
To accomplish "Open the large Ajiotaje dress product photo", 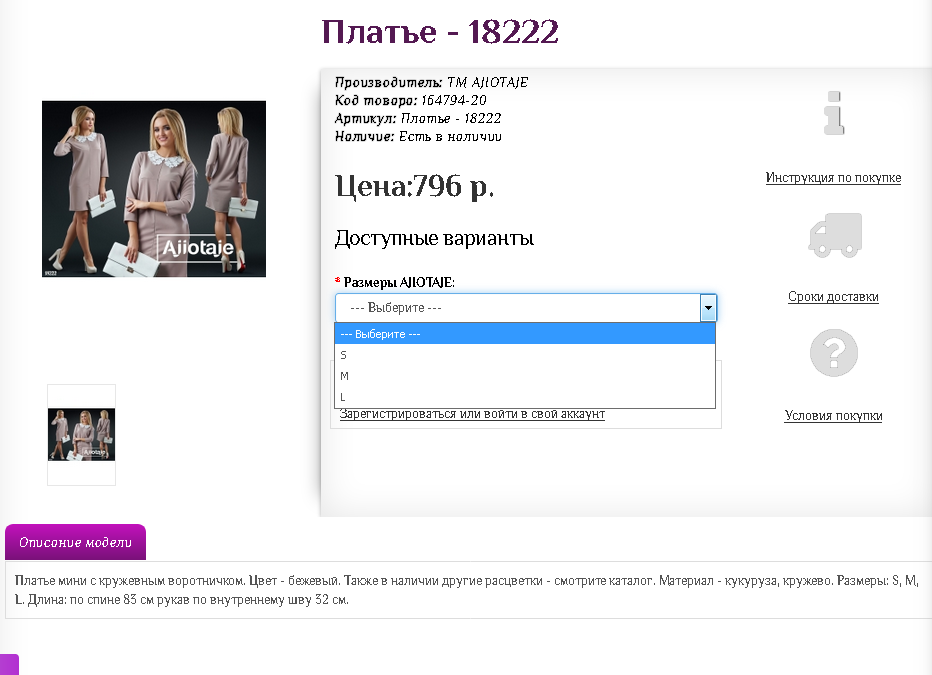I will coord(154,188).
